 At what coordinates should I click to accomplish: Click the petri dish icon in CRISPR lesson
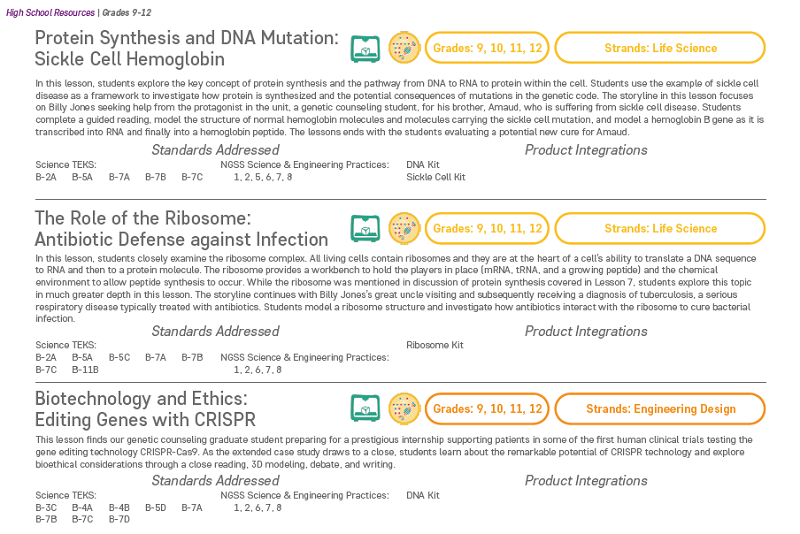point(404,409)
